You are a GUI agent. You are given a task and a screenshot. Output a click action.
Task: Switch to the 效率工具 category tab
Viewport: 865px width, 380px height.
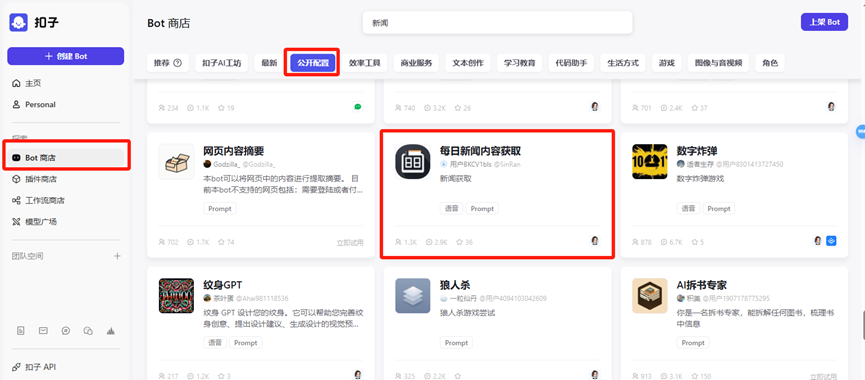(365, 63)
